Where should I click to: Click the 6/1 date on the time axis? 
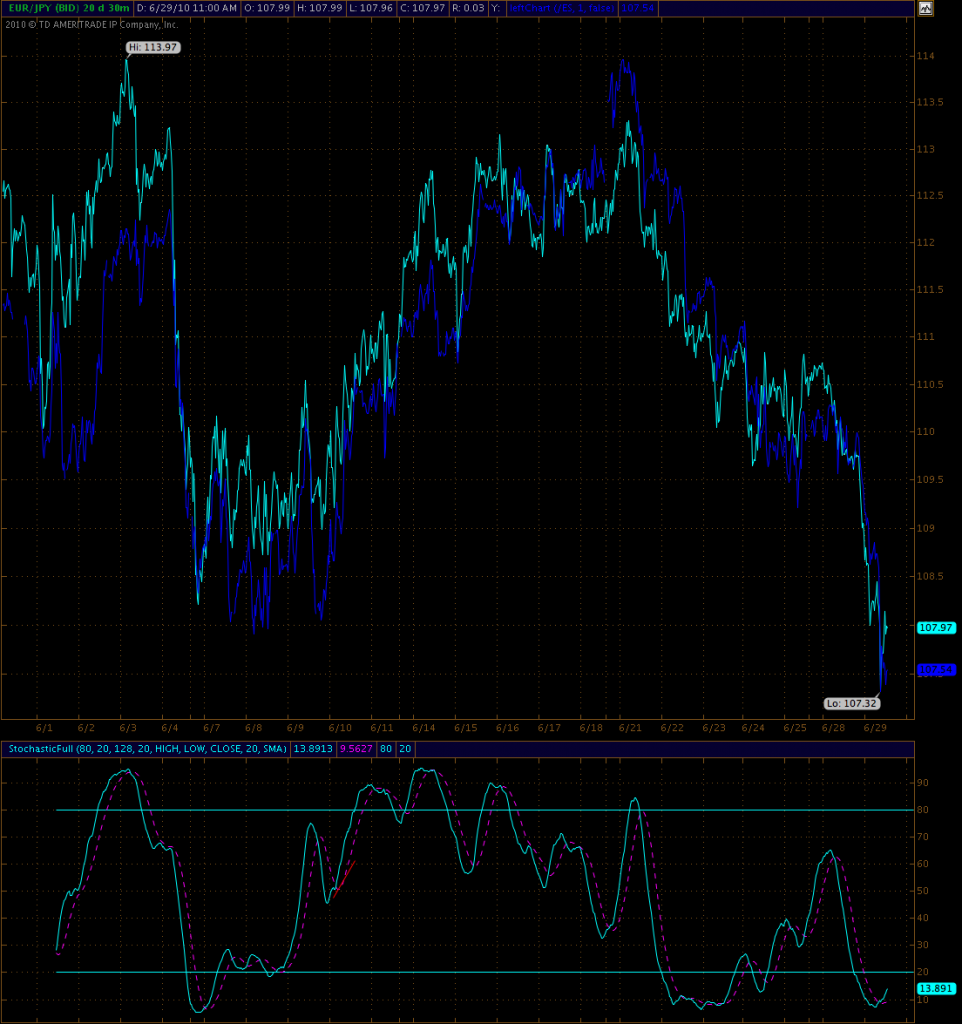(44, 728)
